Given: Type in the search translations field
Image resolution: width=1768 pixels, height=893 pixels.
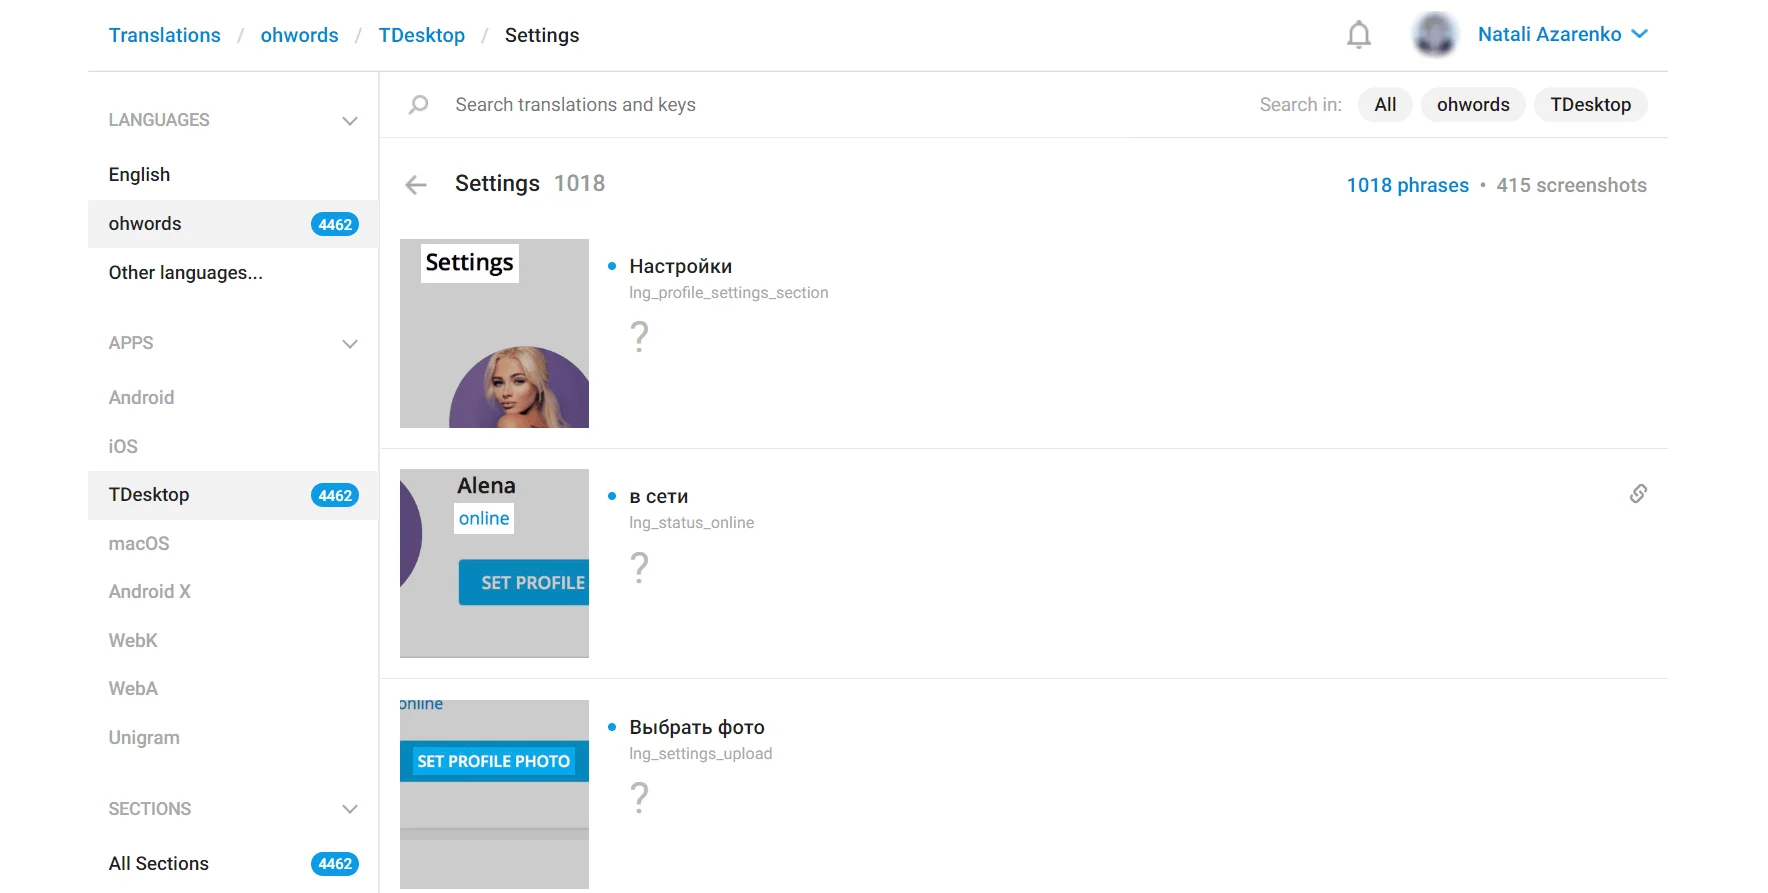Looking at the screenshot, I should [800, 105].
